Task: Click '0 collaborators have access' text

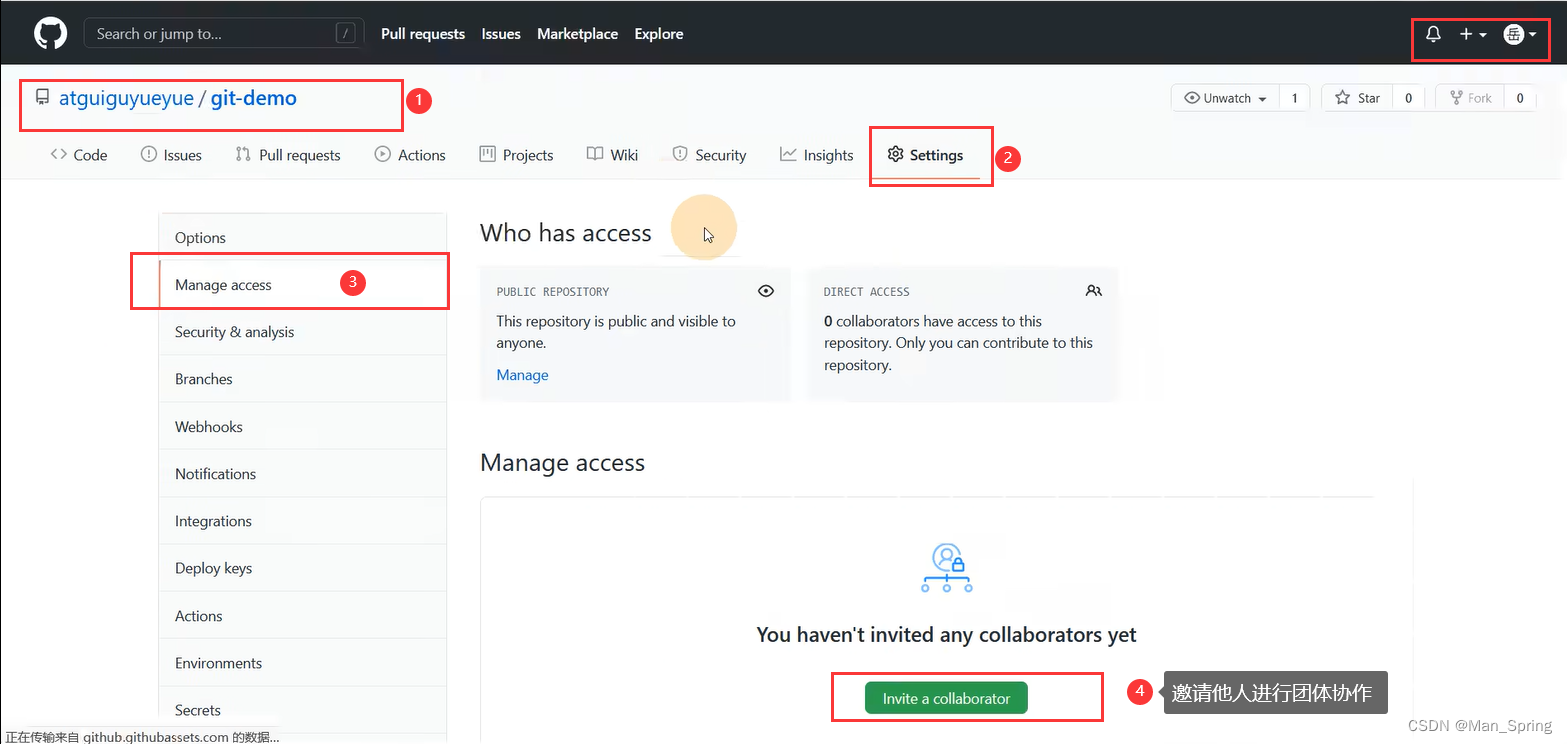Action: point(933,321)
